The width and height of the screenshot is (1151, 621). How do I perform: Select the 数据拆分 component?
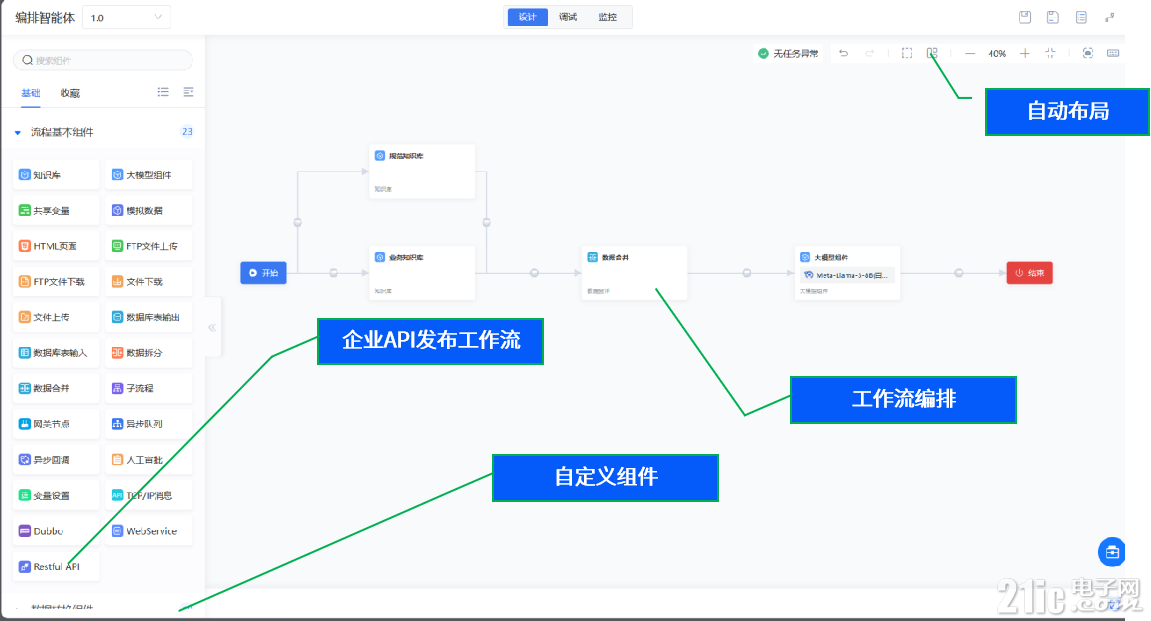(149, 352)
